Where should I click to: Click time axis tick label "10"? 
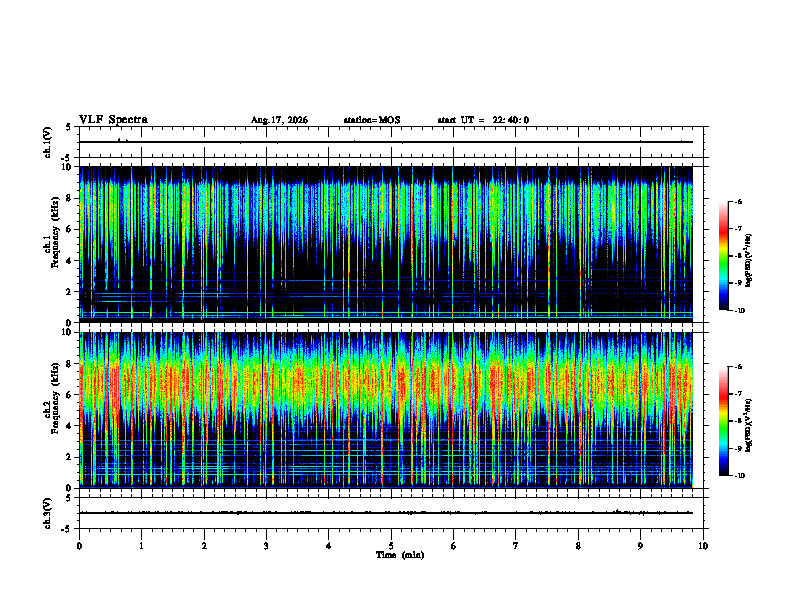tap(703, 546)
